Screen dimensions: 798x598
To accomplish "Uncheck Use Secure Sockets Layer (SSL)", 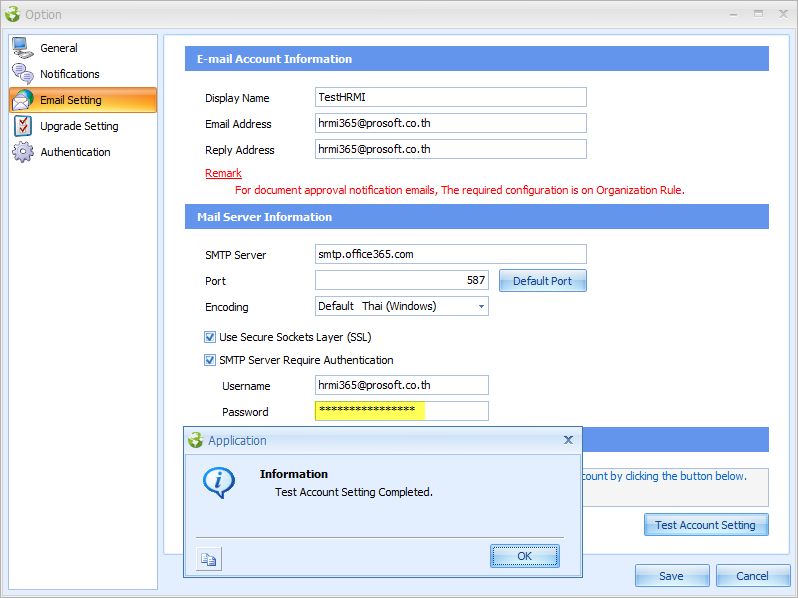I will pyautogui.click(x=210, y=337).
